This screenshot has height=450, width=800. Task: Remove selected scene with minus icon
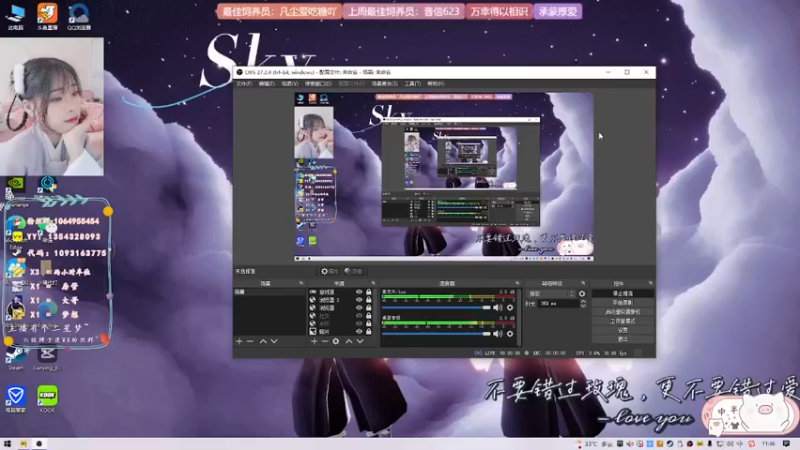[250, 341]
